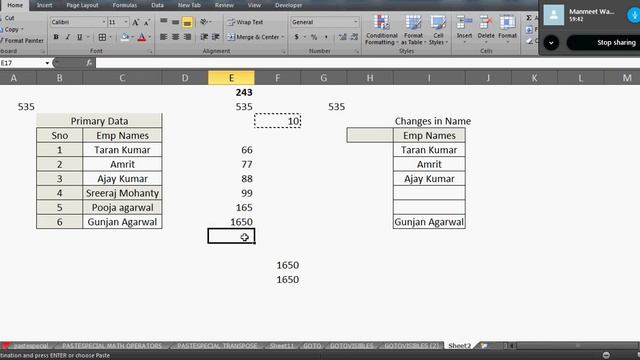Increase cell indent
This screenshot has height=360, width=640.
[216, 37]
